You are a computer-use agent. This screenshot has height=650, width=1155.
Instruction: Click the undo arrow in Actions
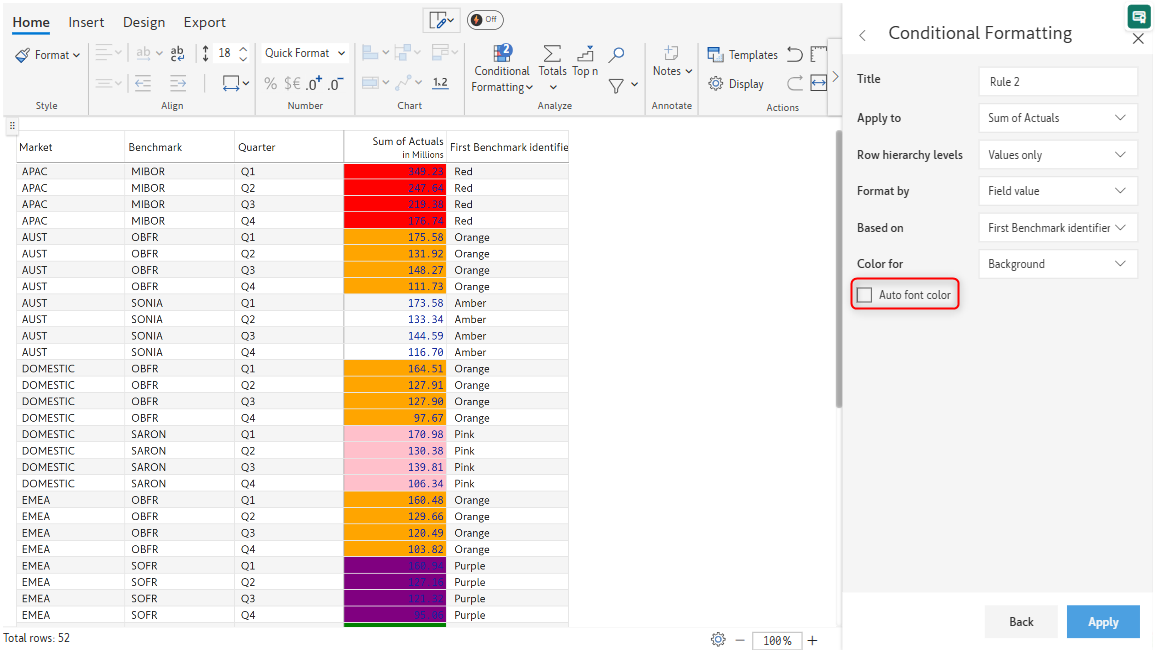tap(795, 55)
